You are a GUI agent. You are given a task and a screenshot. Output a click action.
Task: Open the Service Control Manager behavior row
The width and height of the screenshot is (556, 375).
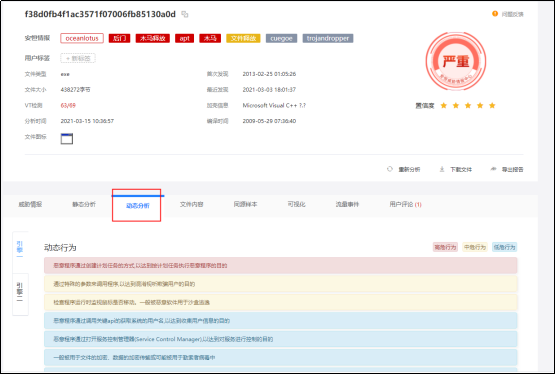(280, 339)
